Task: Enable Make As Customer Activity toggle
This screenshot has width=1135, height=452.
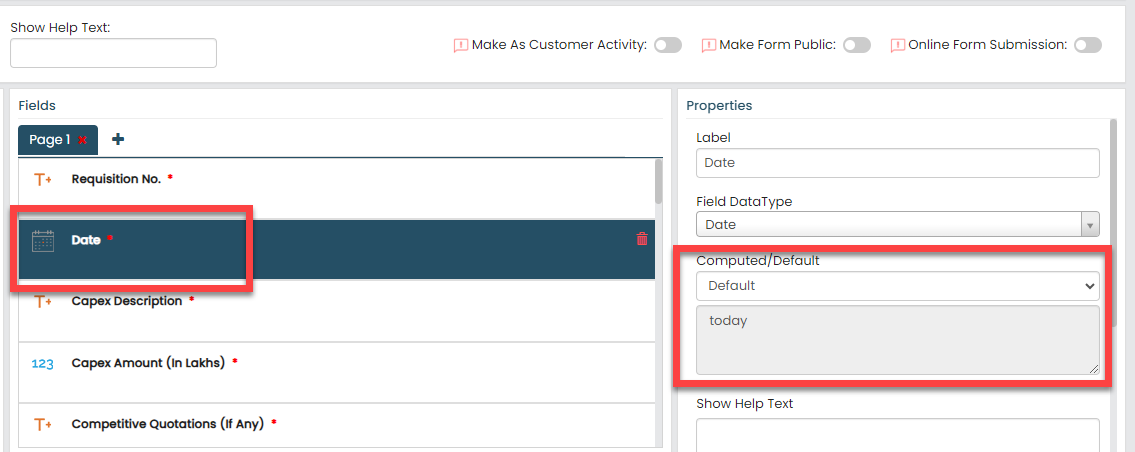Action: 668,45
